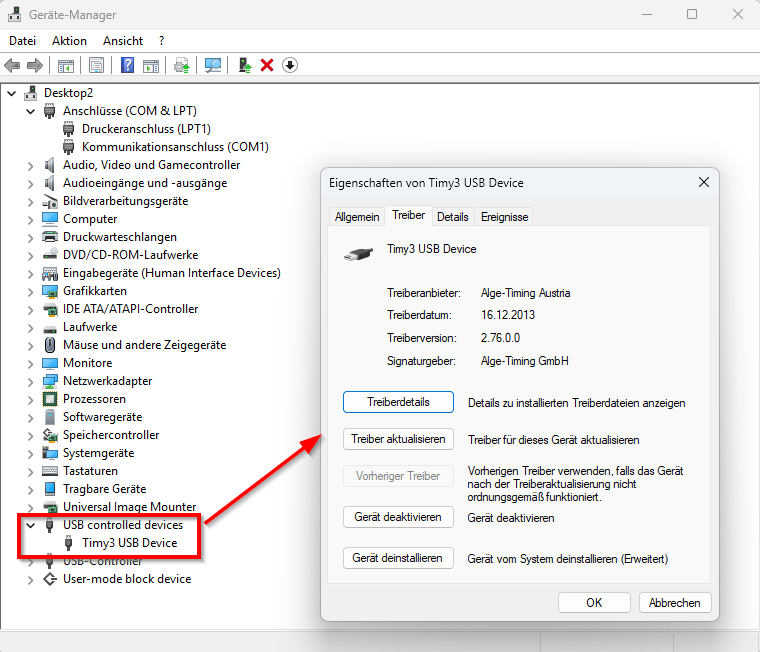This screenshot has width=760, height=652.
Task: Click the Grafikkarten display adapter icon
Action: pos(50,291)
